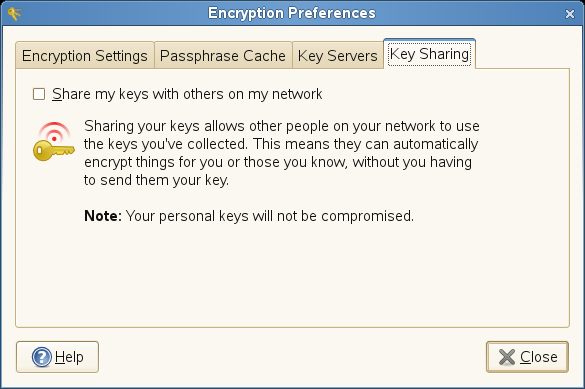Click the red wireless signal waves graphic

click(x=54, y=132)
